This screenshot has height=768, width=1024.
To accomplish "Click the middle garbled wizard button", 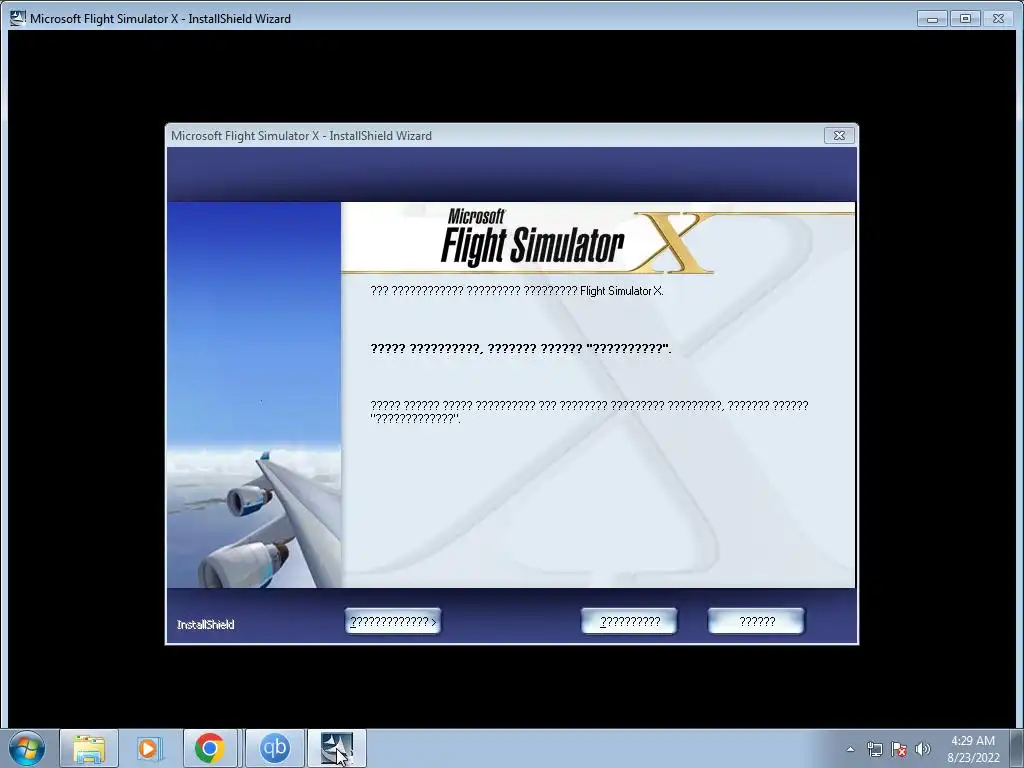I will [x=630, y=621].
